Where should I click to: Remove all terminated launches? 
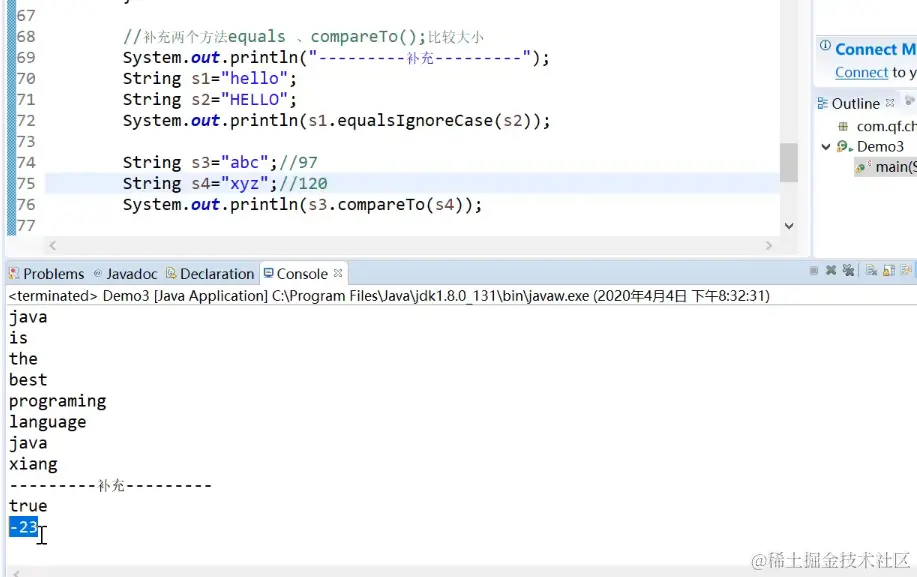[x=848, y=273]
